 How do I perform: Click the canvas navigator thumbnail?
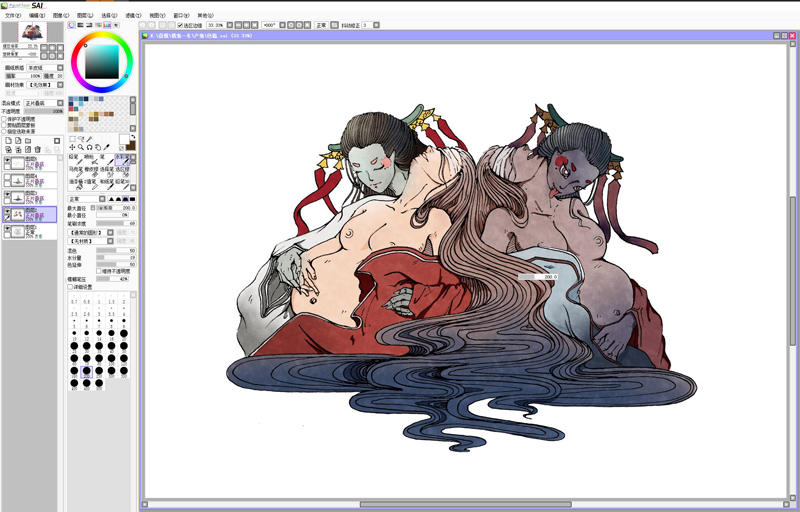point(33,32)
